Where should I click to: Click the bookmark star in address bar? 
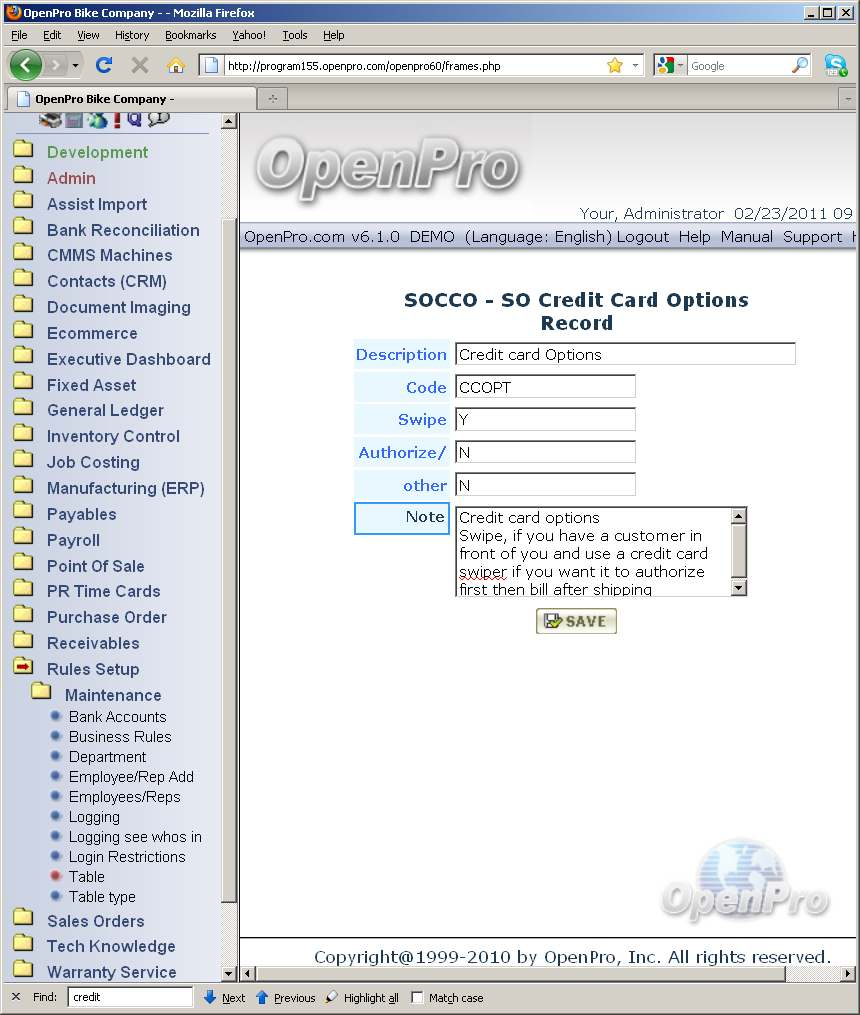pos(614,66)
